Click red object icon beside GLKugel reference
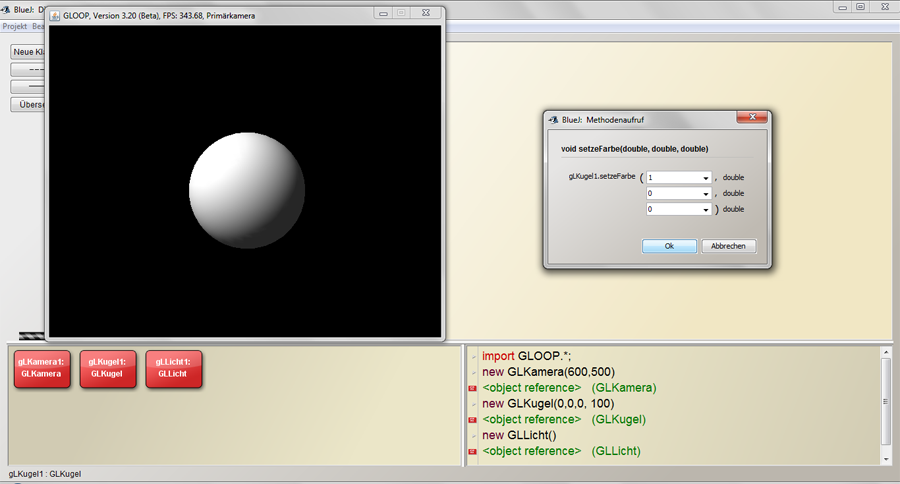 click(x=472, y=420)
